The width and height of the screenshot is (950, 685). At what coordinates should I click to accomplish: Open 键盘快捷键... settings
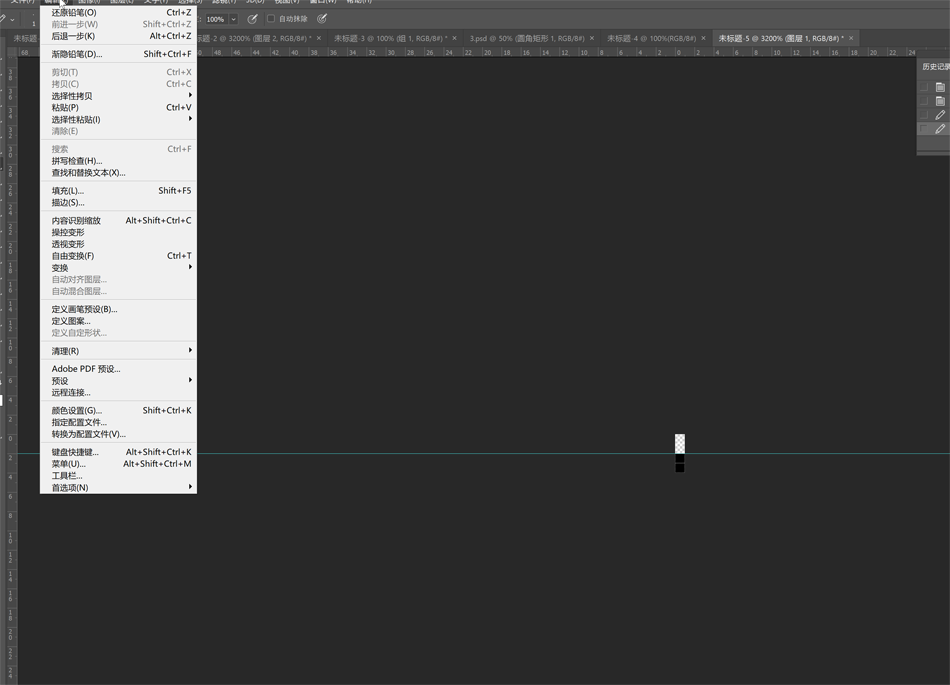[118, 452]
